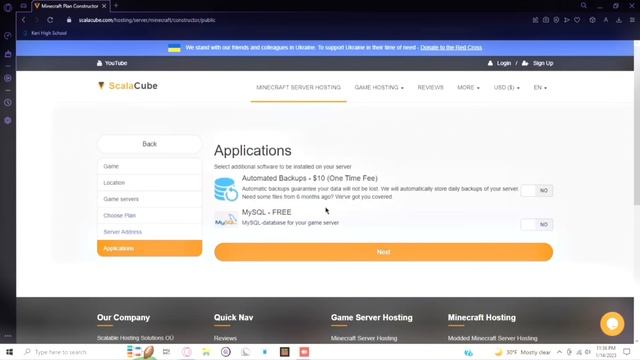Select the Choose Plan step in sidebar
640x360 pixels.
pos(149,215)
